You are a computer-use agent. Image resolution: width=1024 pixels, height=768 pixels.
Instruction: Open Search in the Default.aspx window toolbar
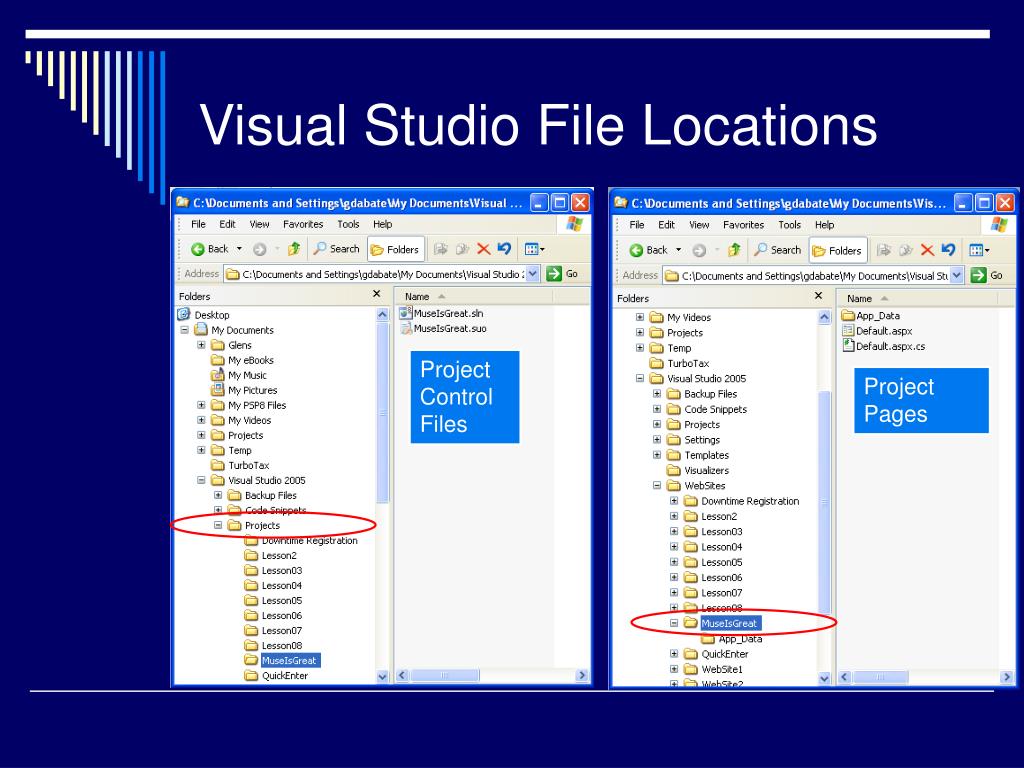tap(777, 250)
